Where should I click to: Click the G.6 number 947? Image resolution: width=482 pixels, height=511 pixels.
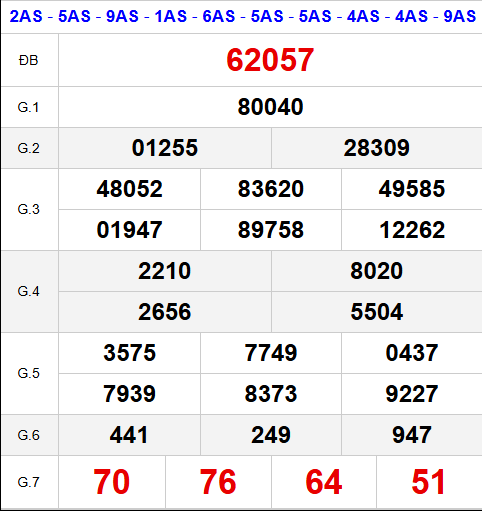[412, 435]
